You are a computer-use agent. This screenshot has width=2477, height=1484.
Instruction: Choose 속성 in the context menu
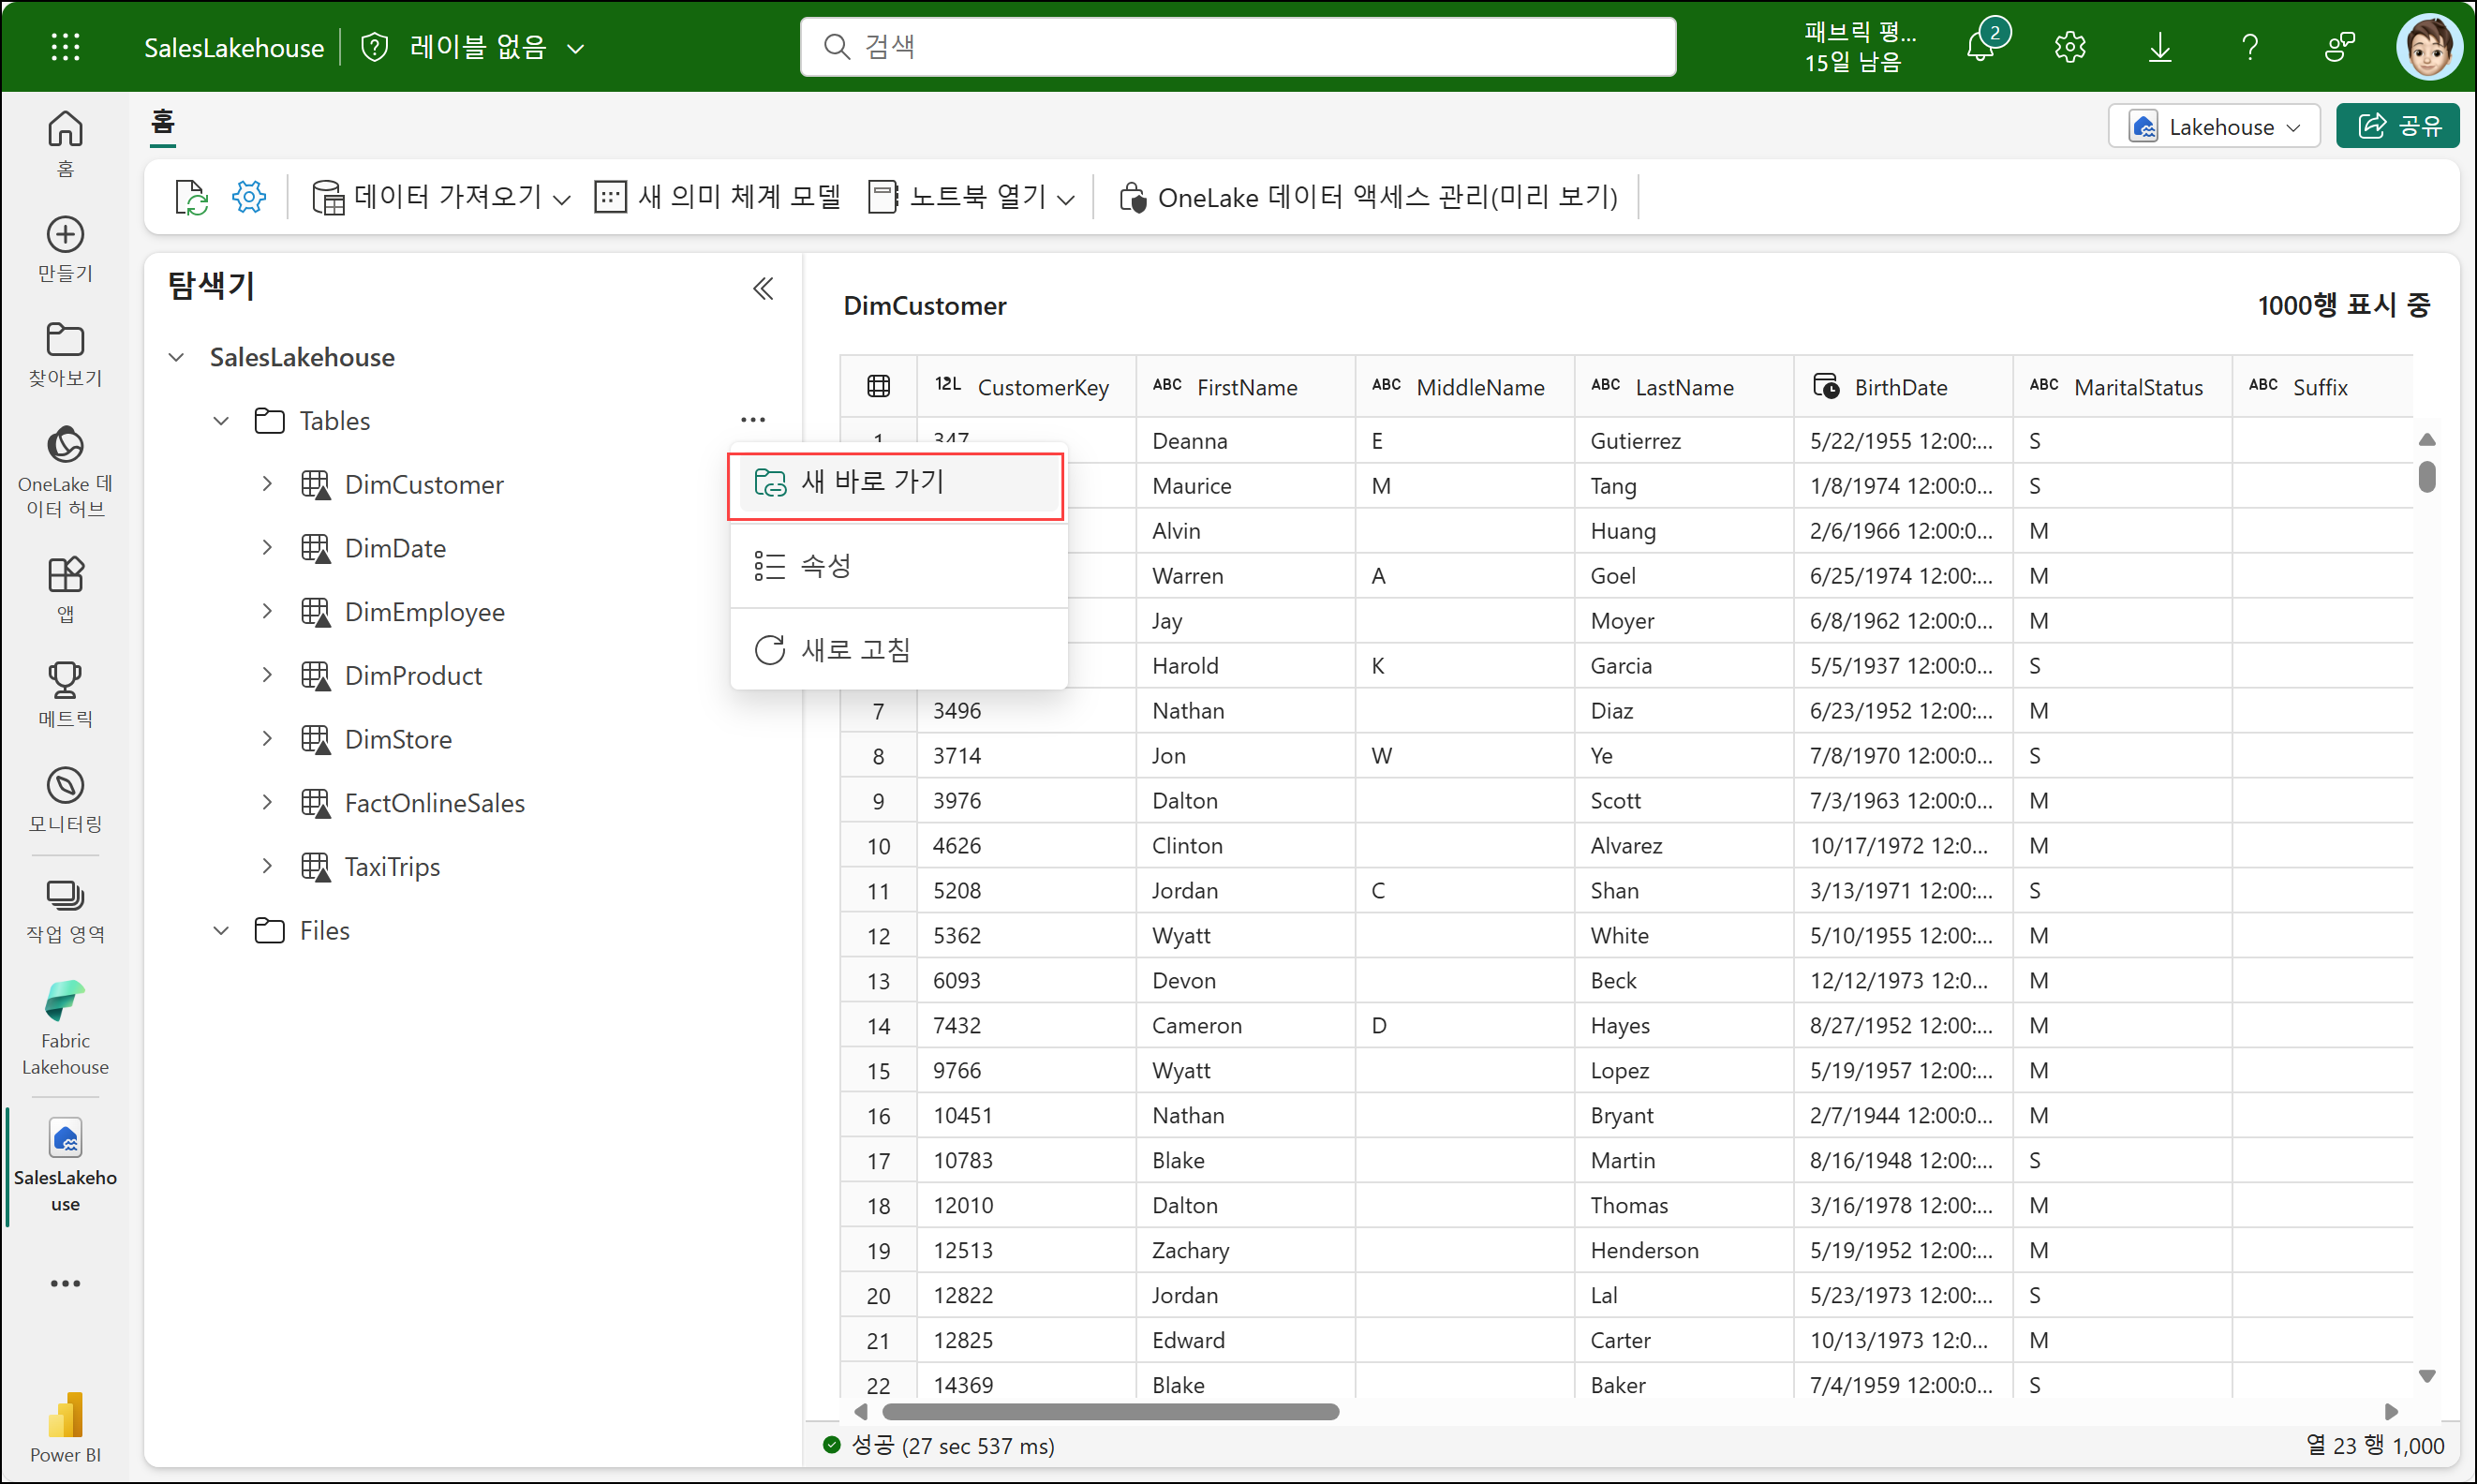tap(825, 566)
